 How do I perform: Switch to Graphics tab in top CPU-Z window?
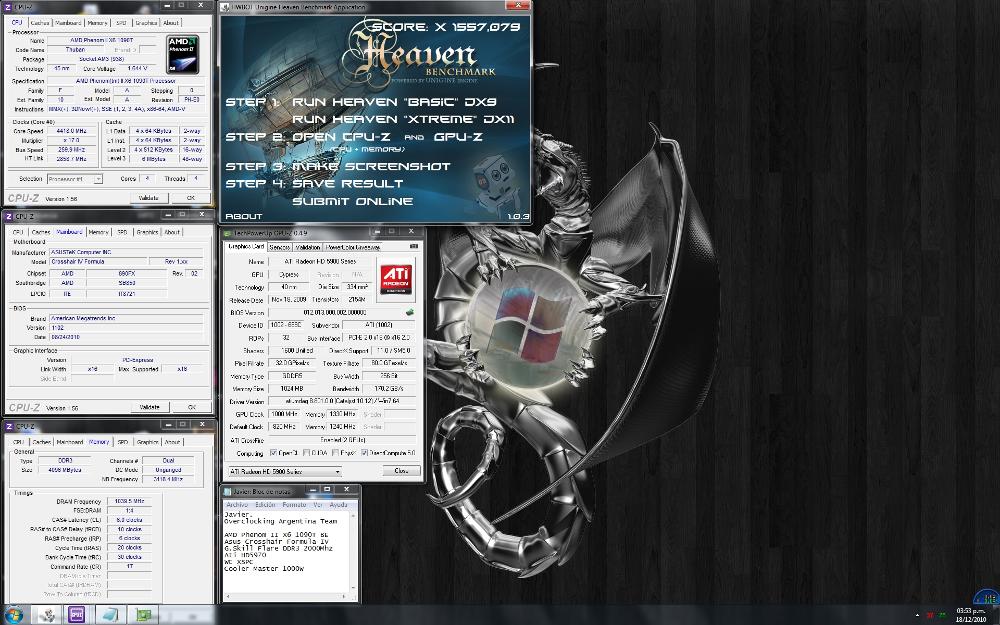tap(146, 22)
